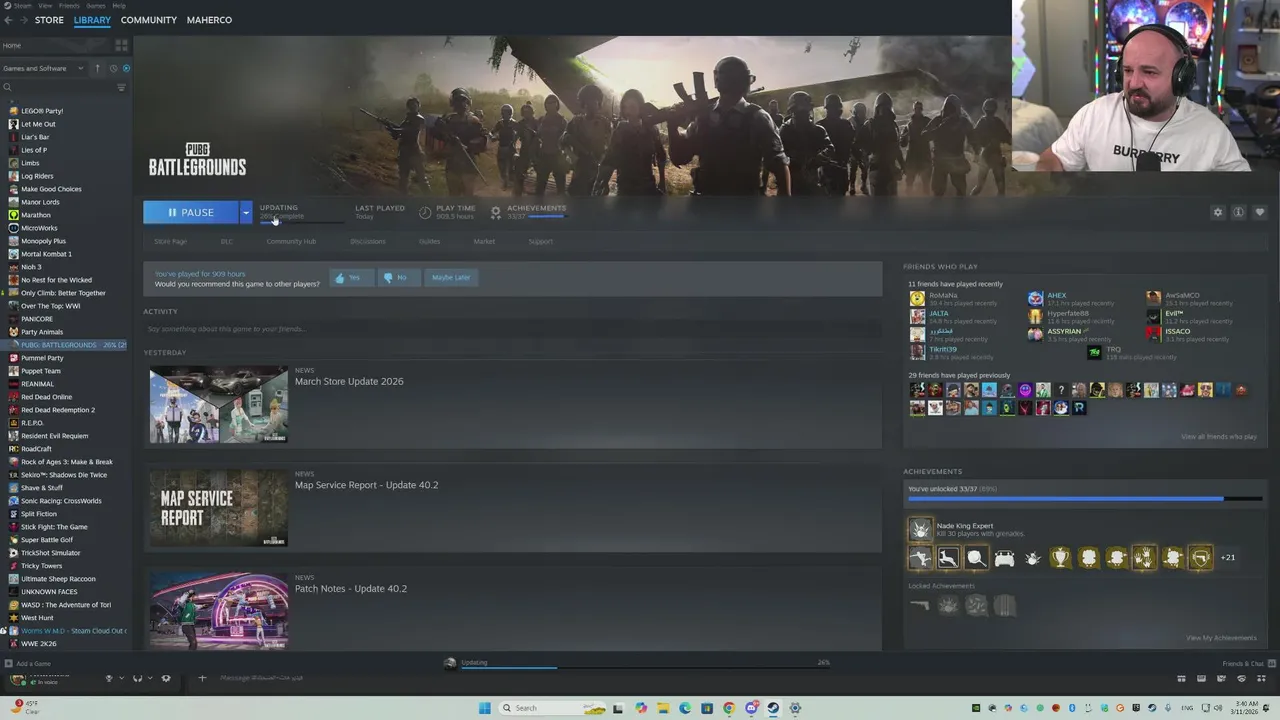
Task: Pause the PUBG update
Action: coord(190,212)
